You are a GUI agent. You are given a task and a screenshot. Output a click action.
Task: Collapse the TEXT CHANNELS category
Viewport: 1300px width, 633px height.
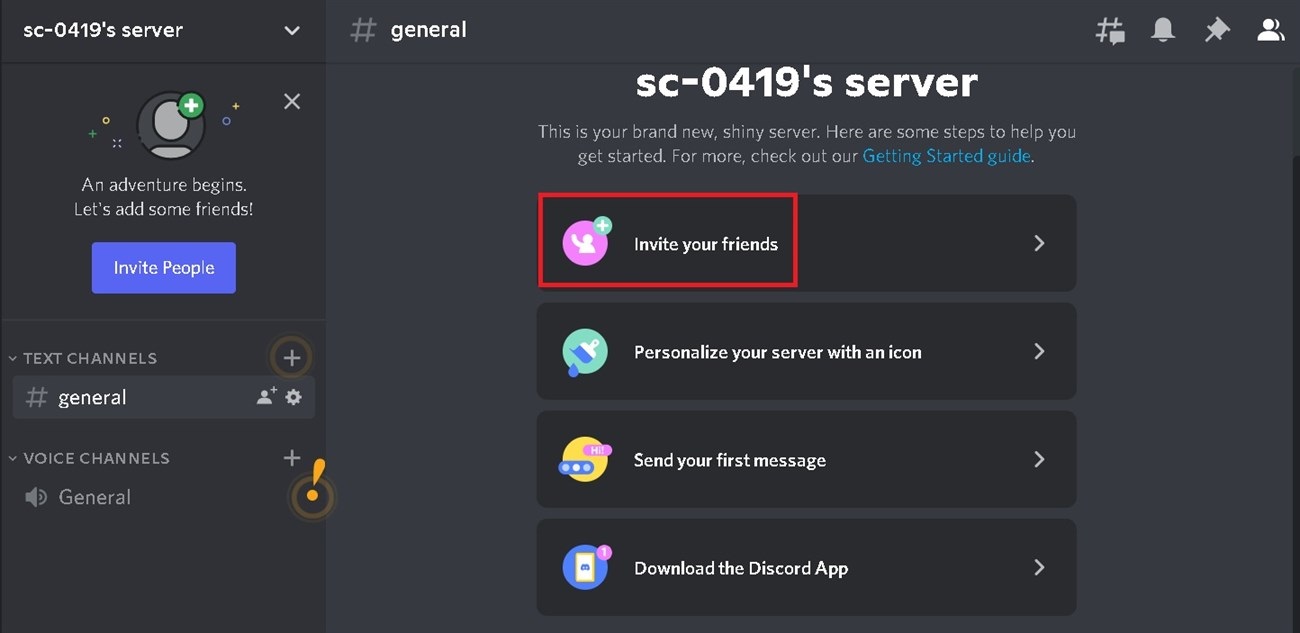(12, 358)
